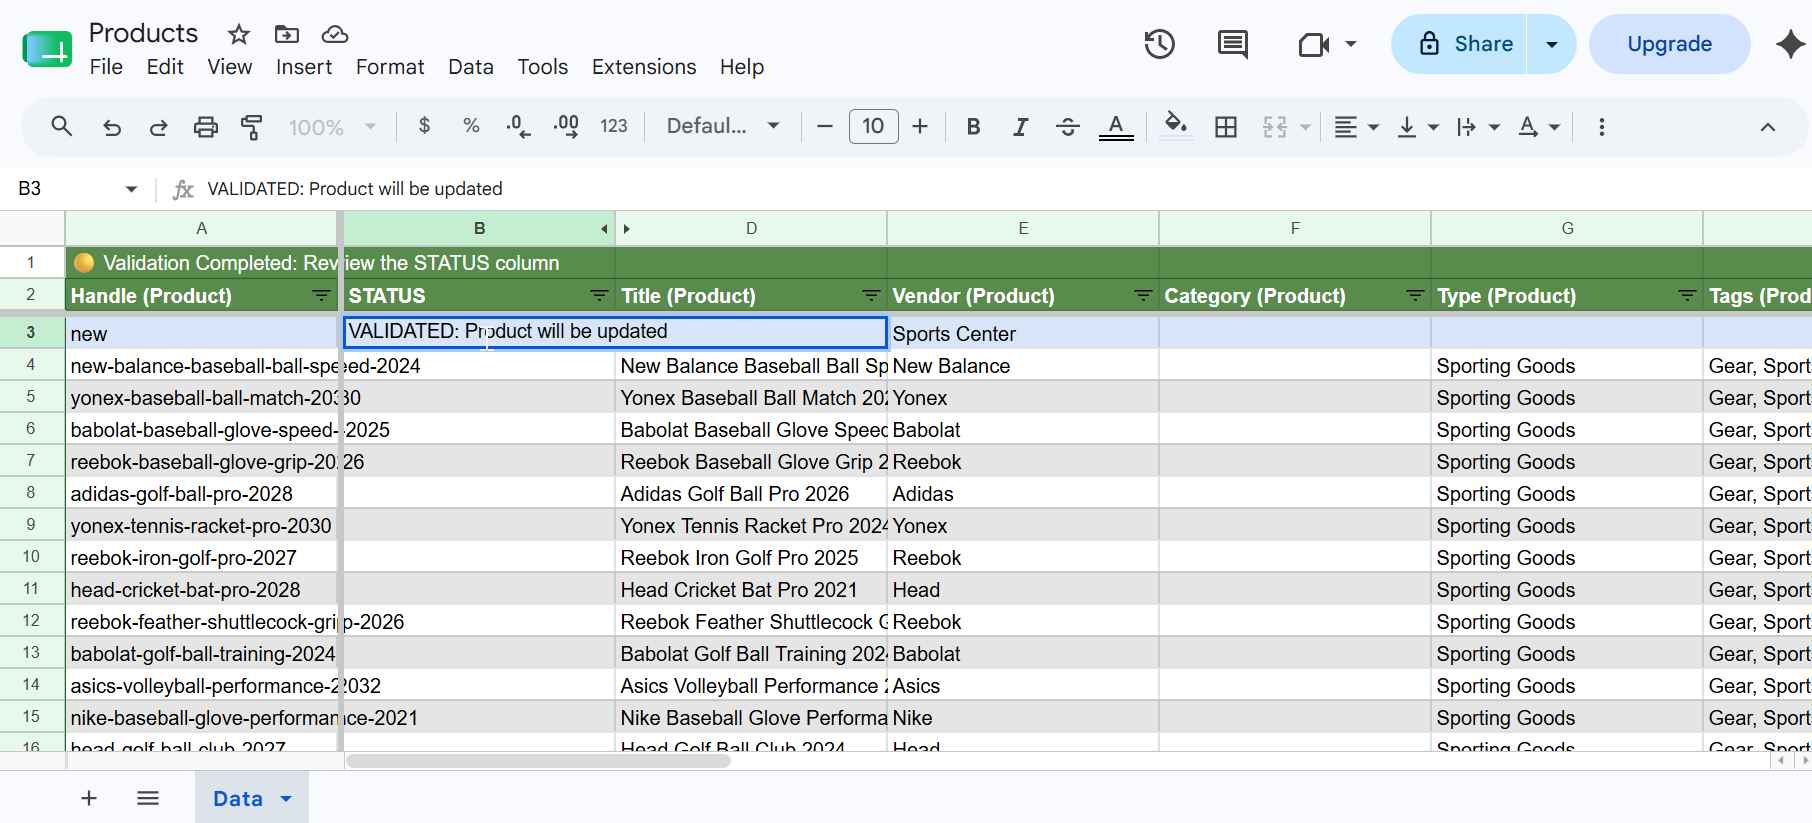Open the Data sheet tab menu arrow

[286, 799]
